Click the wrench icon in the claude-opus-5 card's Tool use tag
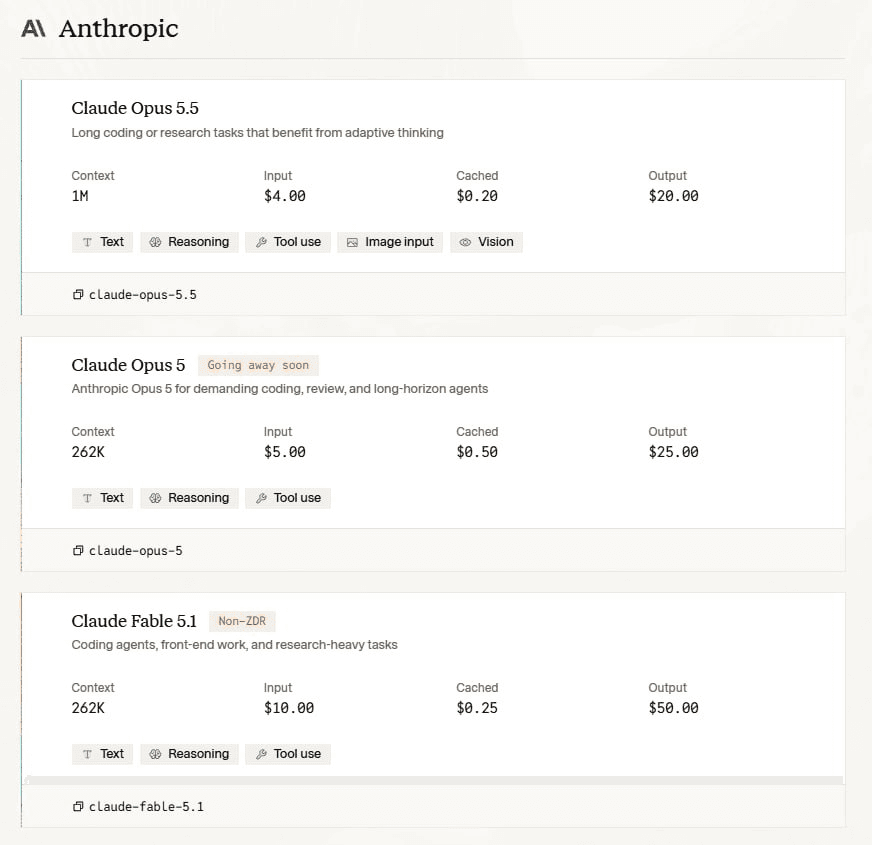 tap(261, 498)
